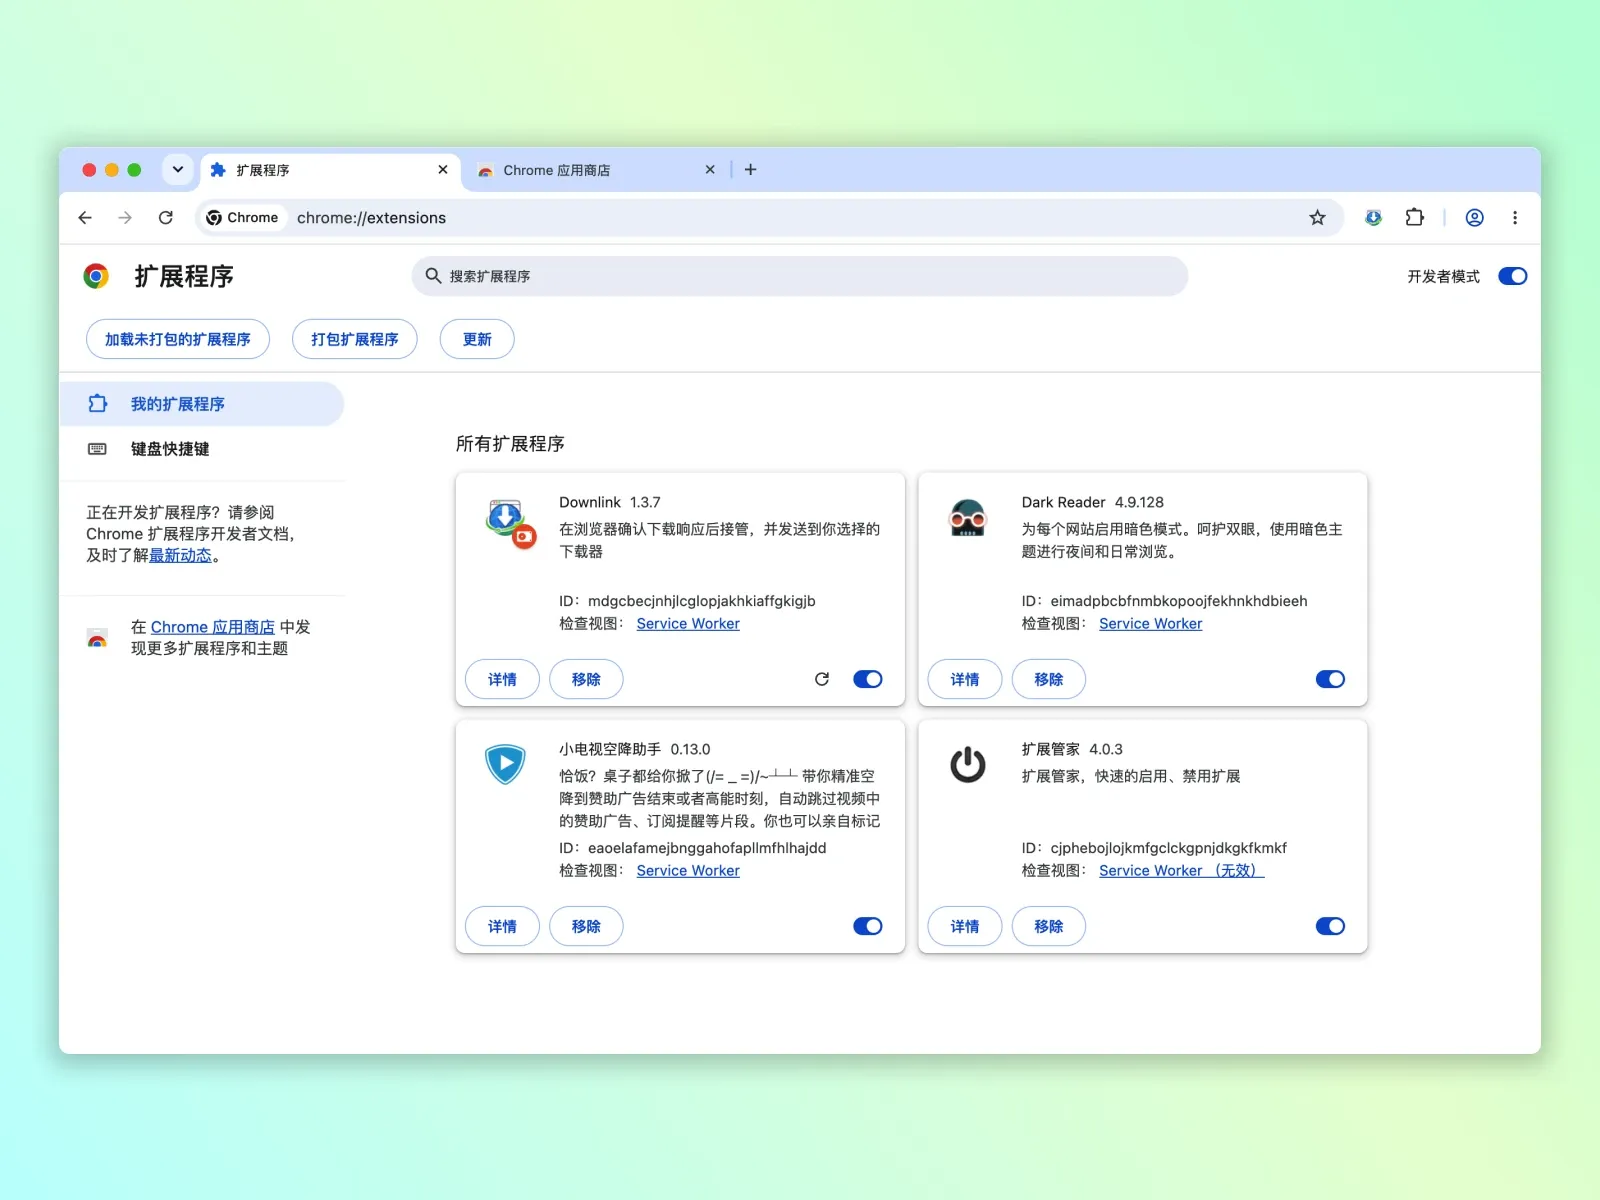Go back with the browser back arrow
The image size is (1600, 1200).
click(x=85, y=218)
